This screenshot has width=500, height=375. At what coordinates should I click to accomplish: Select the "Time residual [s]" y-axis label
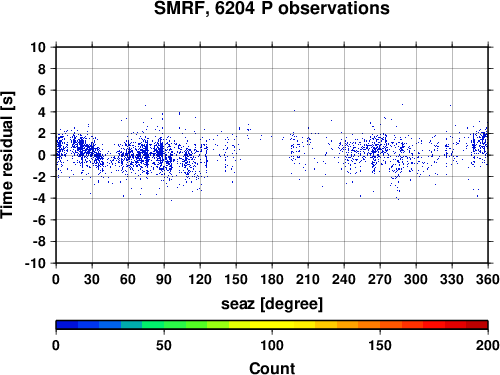click(x=7, y=155)
